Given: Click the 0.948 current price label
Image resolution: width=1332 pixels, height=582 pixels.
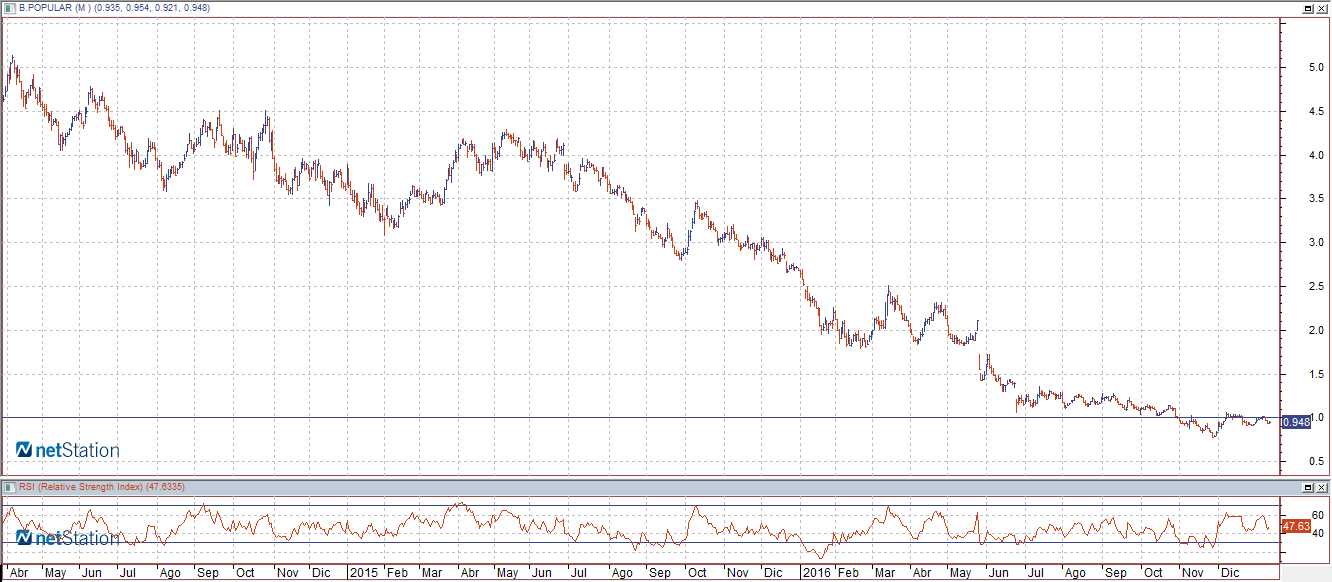Looking at the screenshot, I should coord(1296,422).
